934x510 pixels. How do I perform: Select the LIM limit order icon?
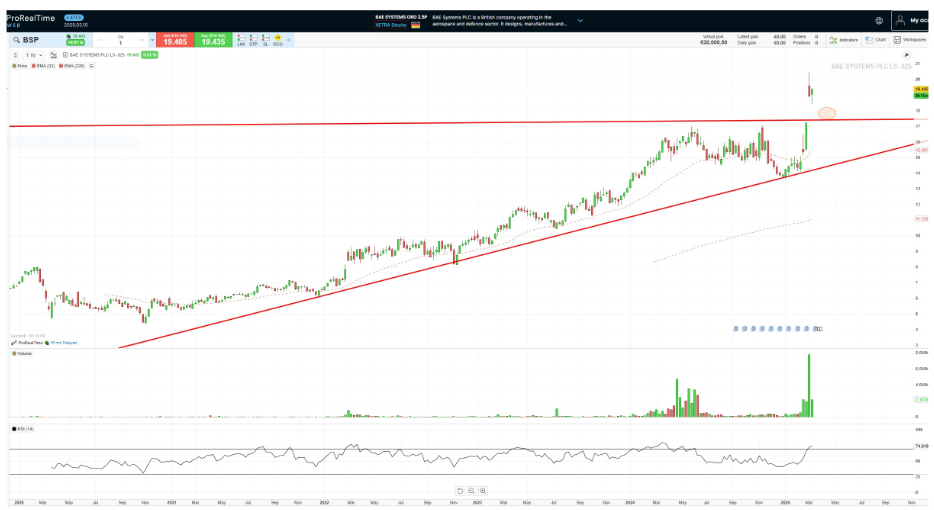click(x=241, y=40)
